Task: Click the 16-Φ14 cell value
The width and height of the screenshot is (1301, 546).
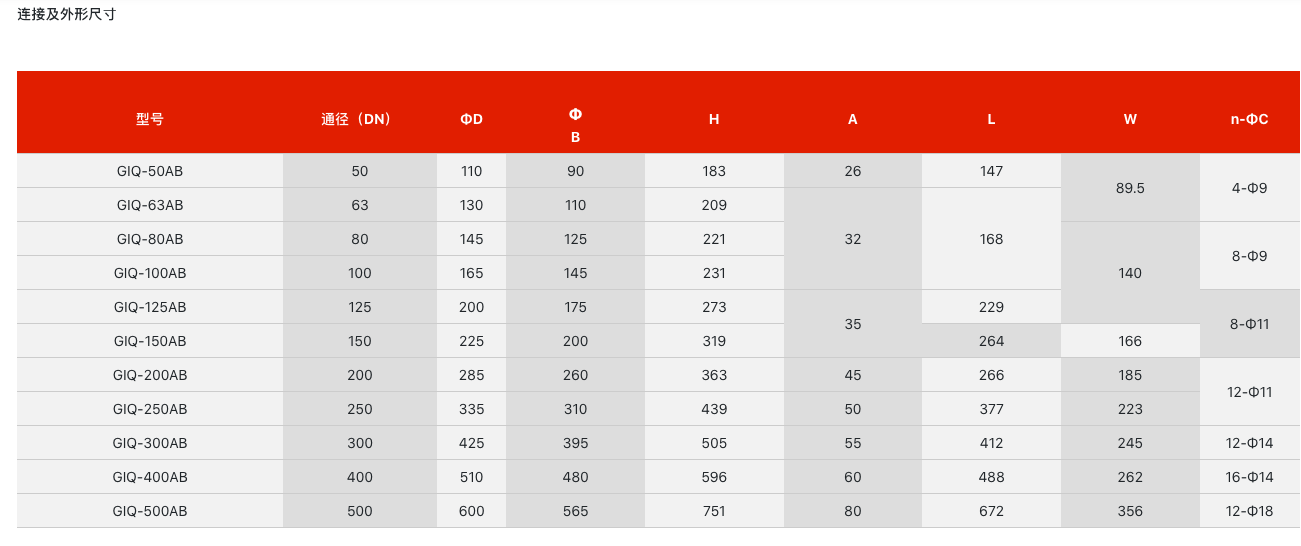Action: (x=1250, y=477)
